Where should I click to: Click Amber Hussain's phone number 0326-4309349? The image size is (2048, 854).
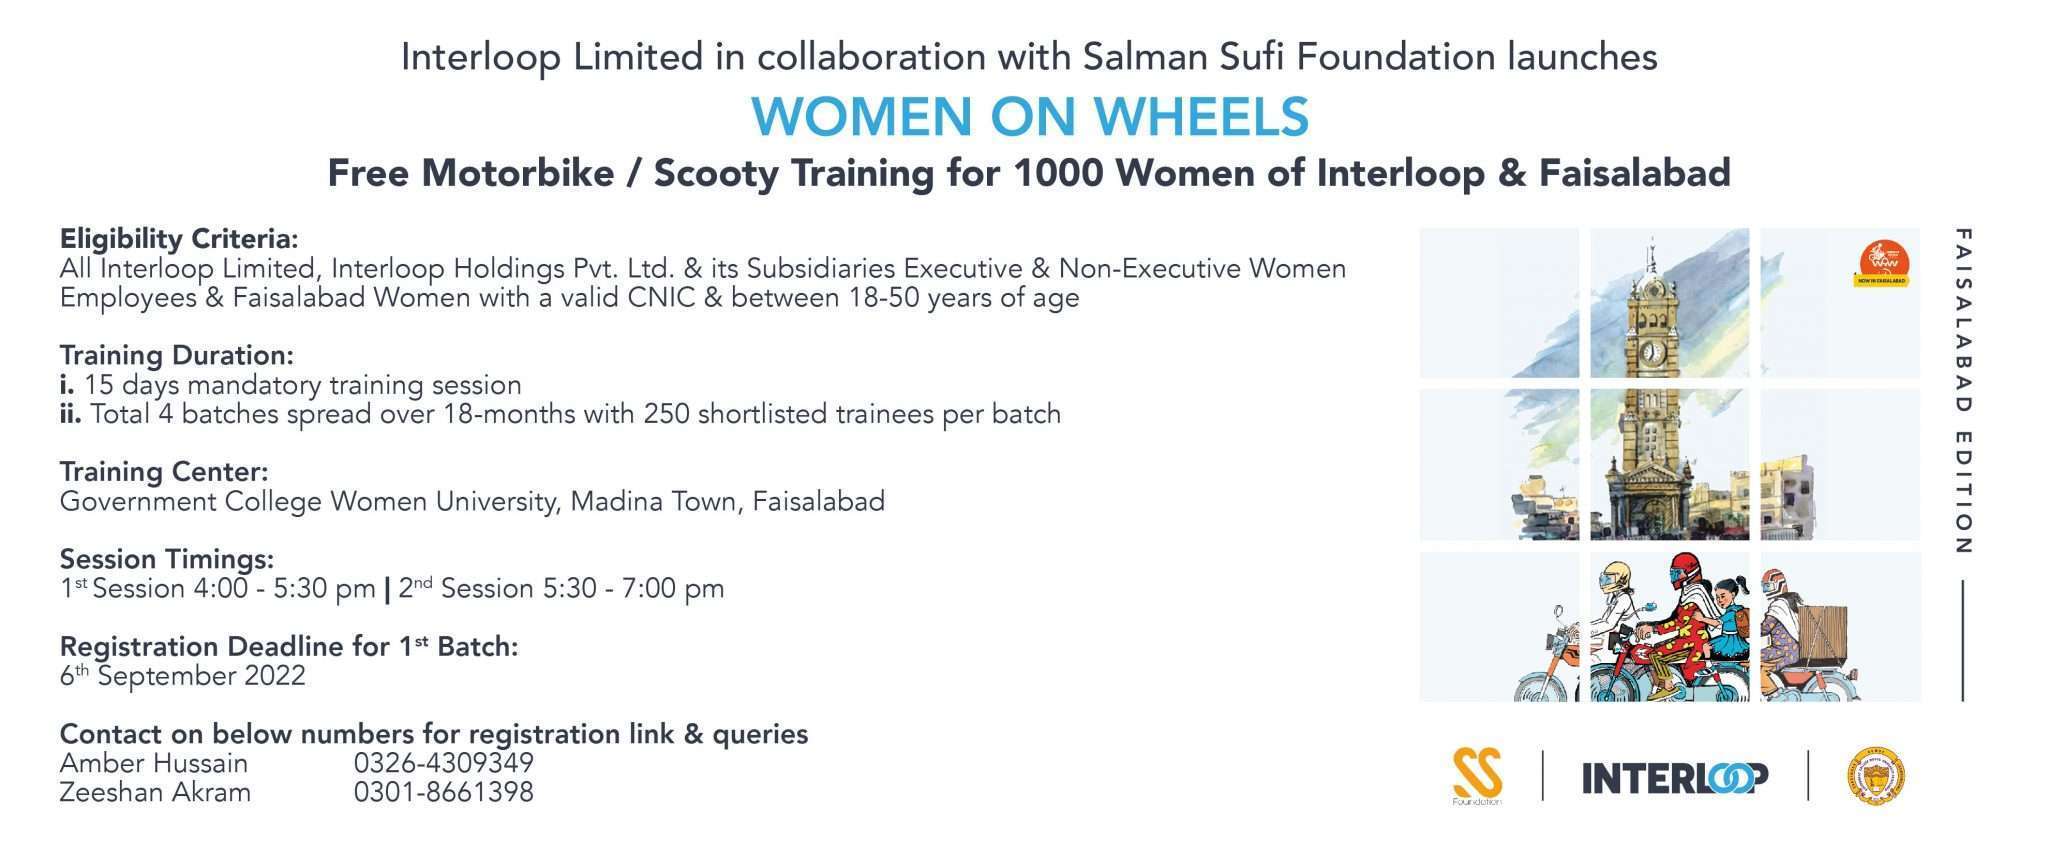443,763
